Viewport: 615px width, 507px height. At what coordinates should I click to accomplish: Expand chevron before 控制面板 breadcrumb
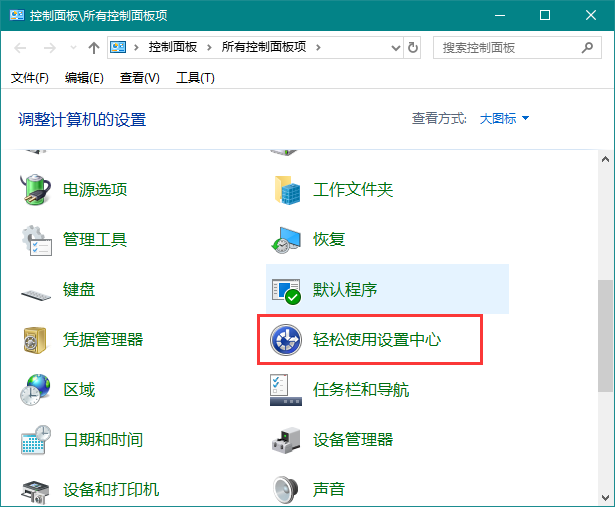[136, 47]
